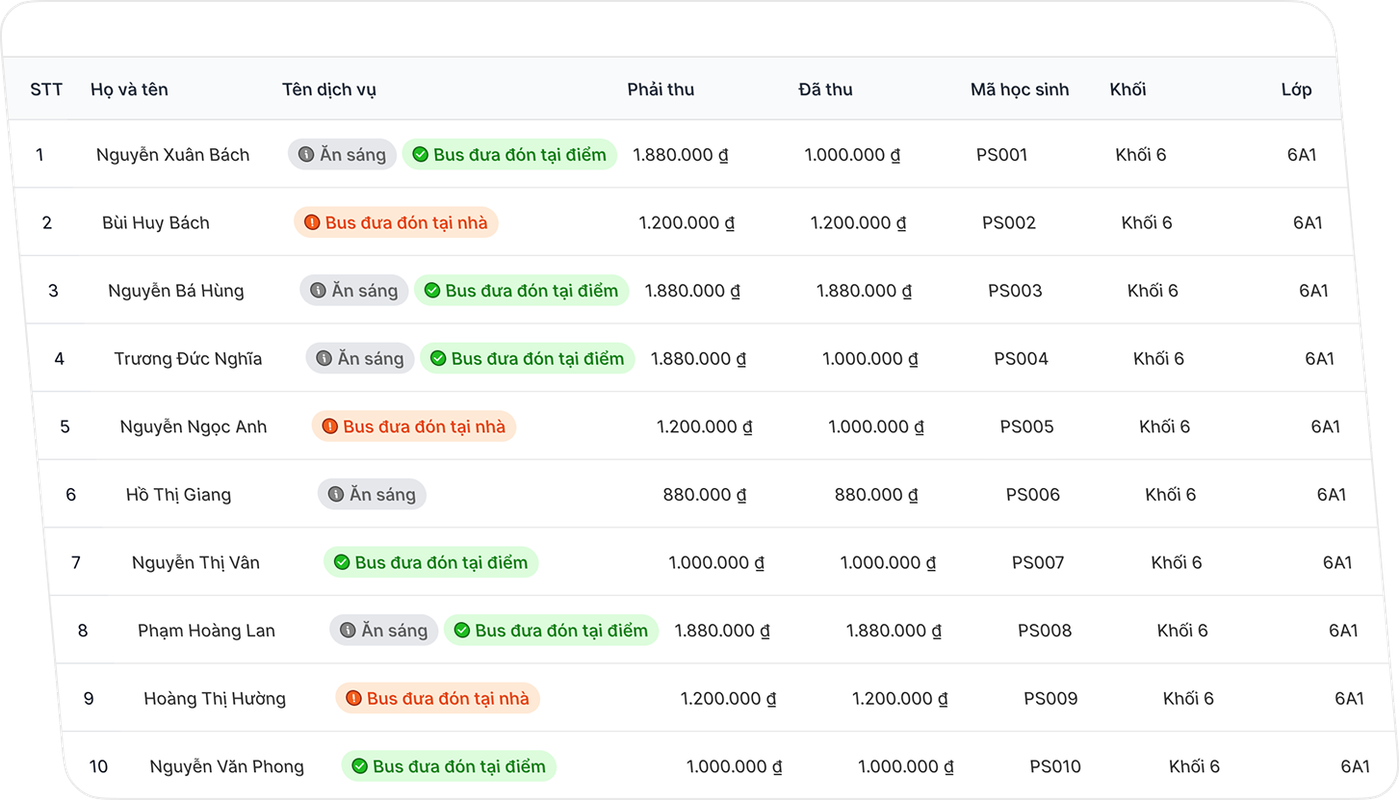Click the Đã thu column header
The image size is (1400, 800).
[x=826, y=90]
